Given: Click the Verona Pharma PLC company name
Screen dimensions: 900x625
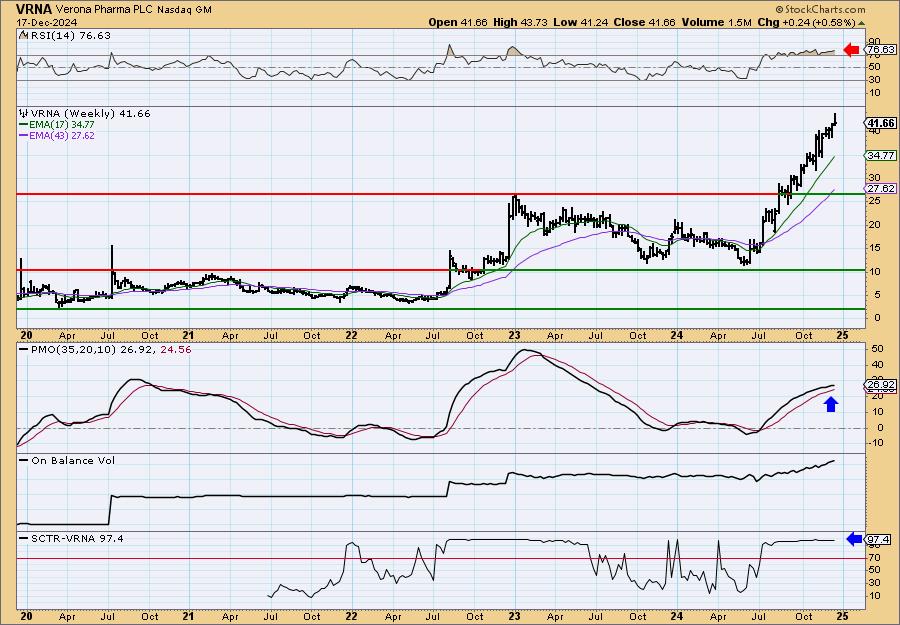Looking at the screenshot, I should (x=102, y=10).
